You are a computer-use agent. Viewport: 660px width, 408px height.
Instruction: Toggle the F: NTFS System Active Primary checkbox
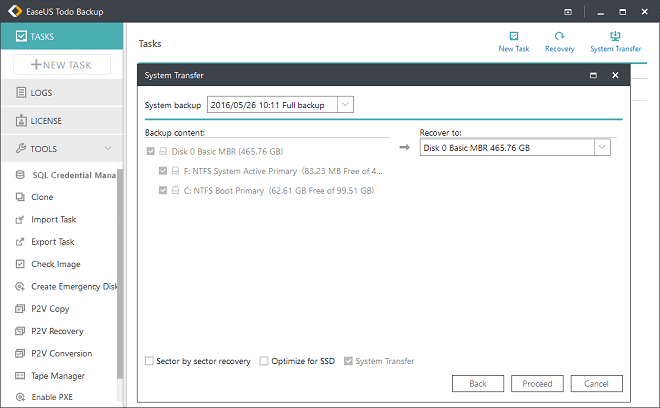pos(163,171)
